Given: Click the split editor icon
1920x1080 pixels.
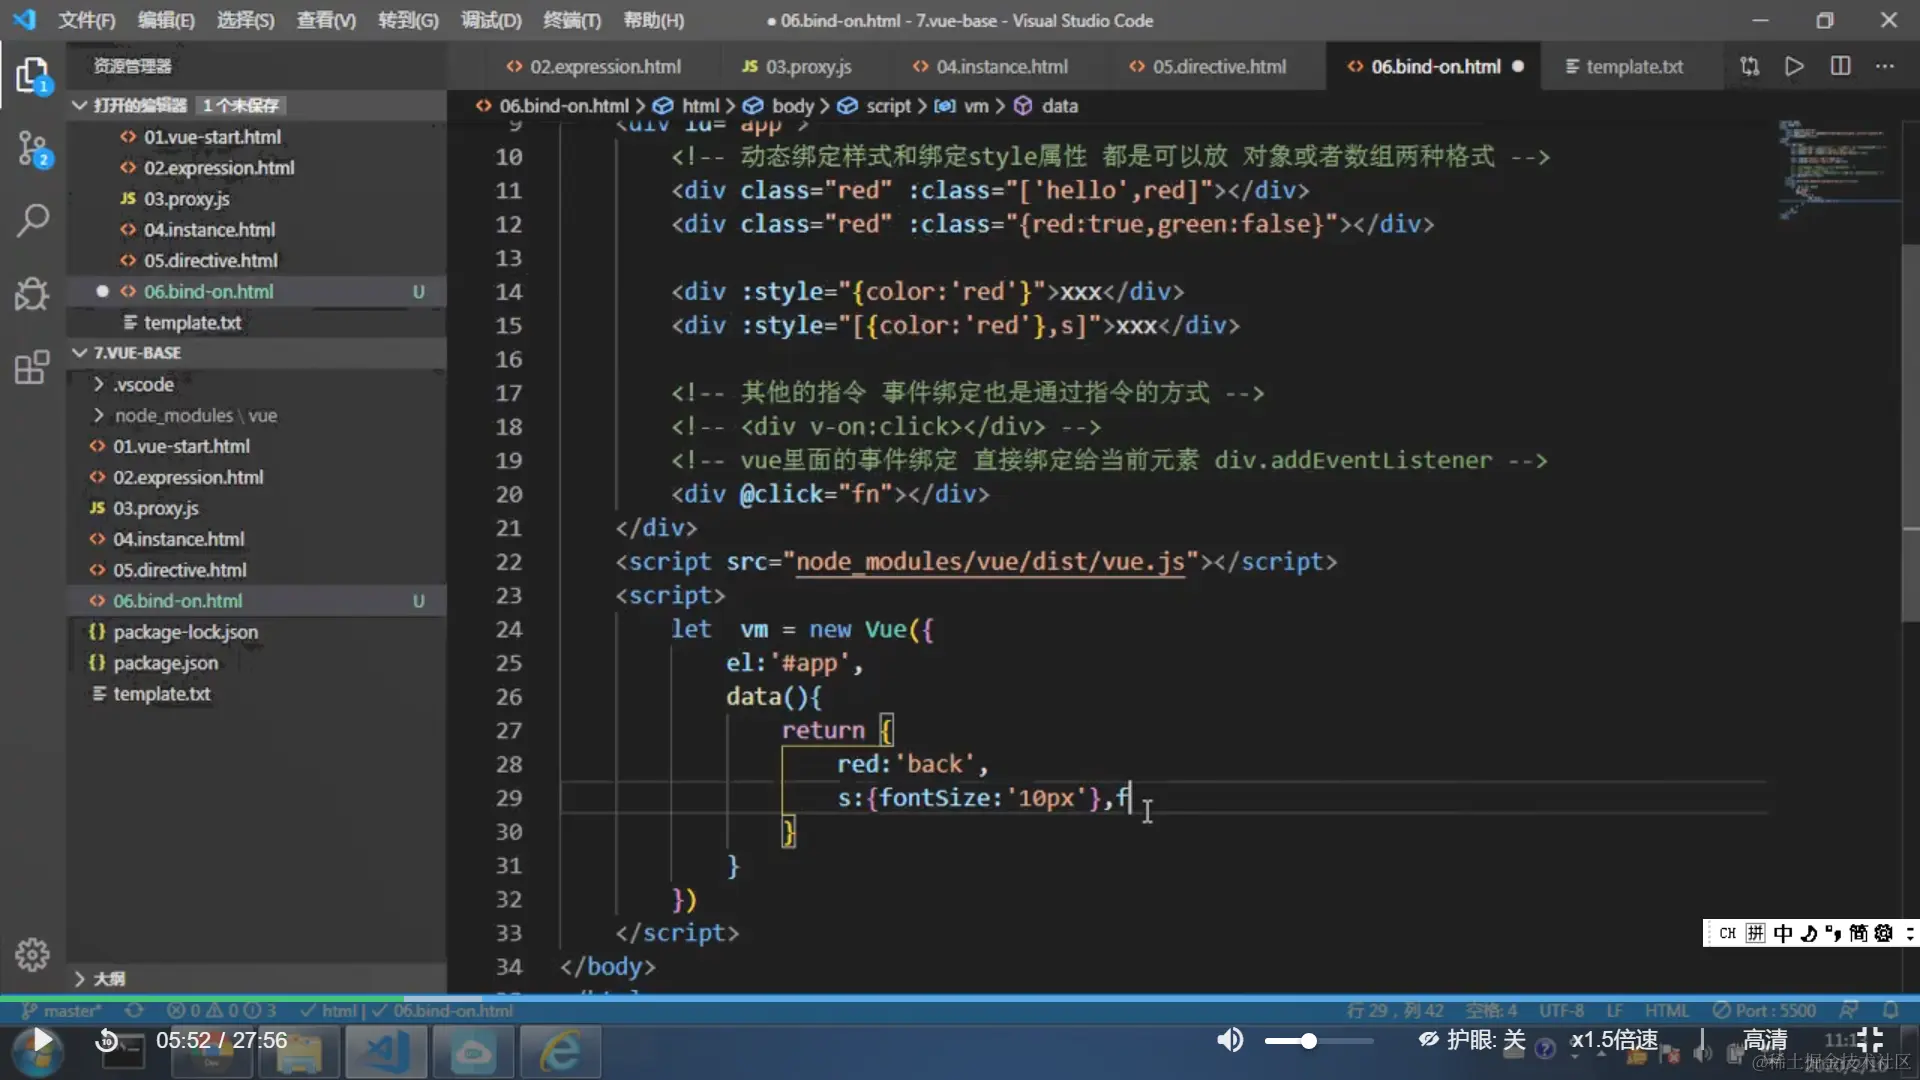Looking at the screenshot, I should coord(1840,66).
